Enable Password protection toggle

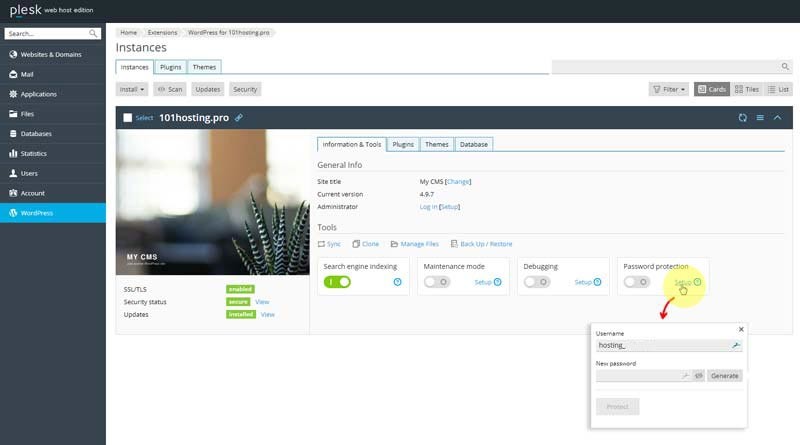tap(637, 282)
